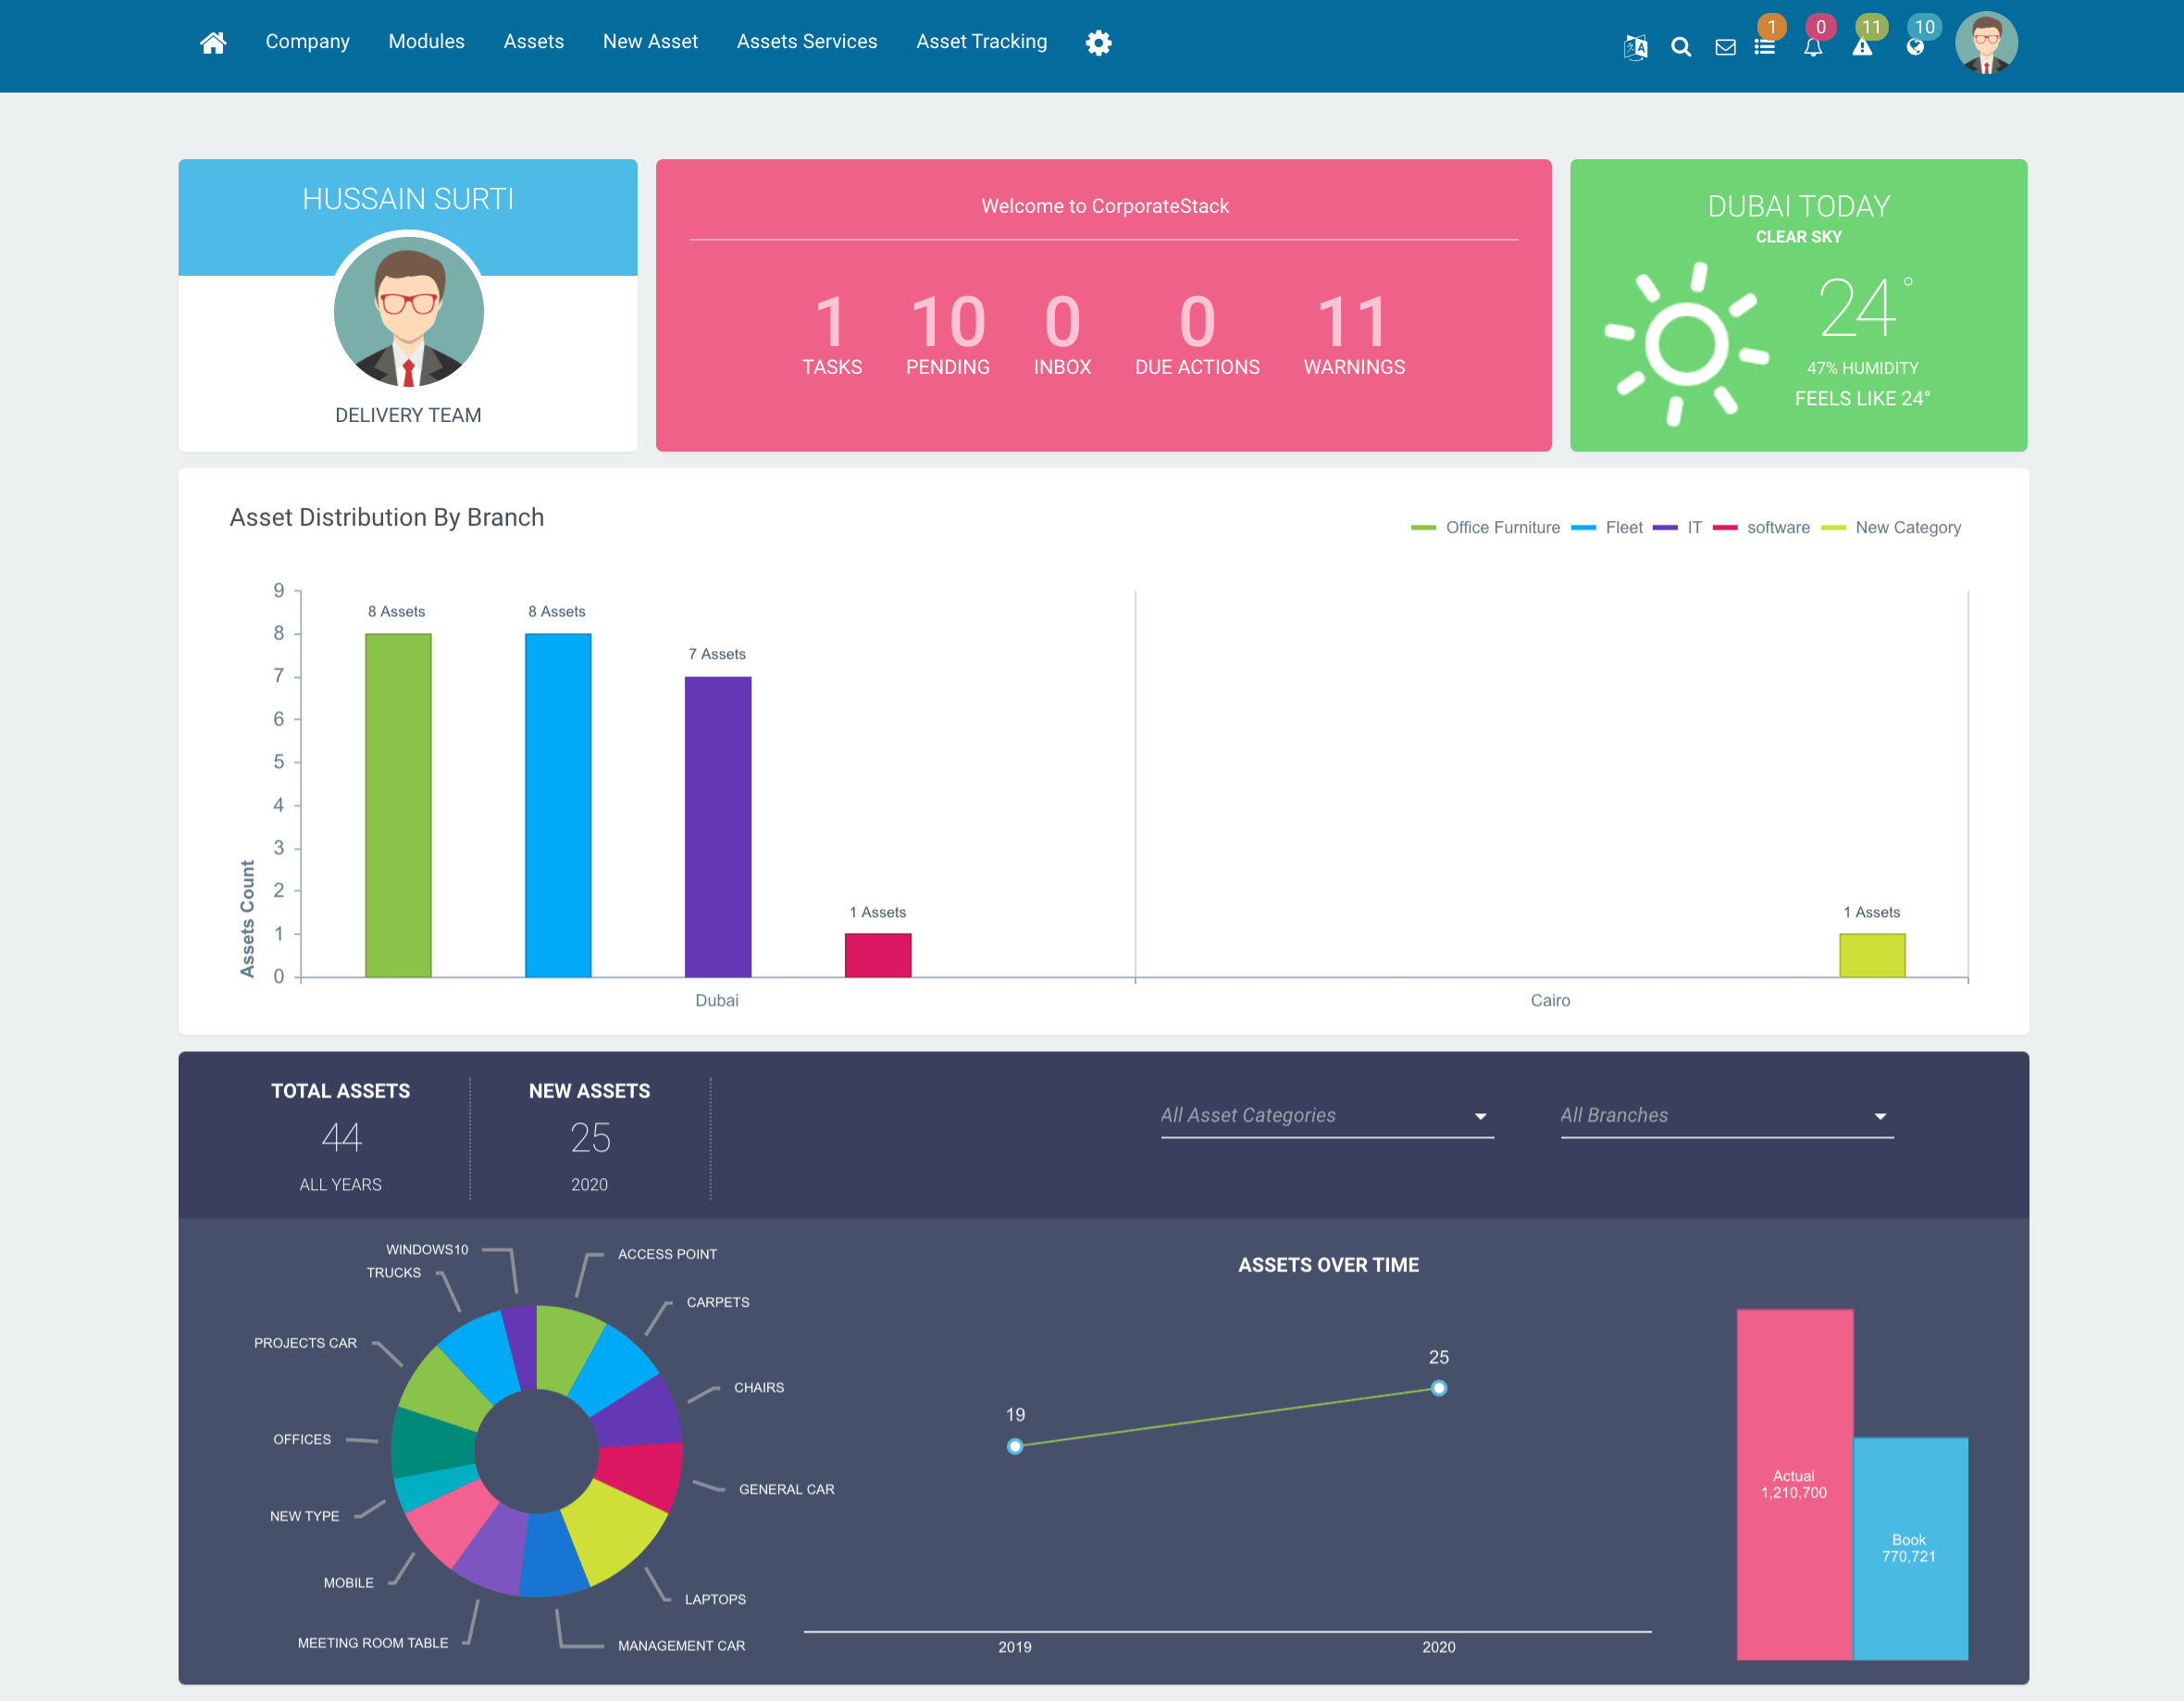
Task: Open the inbox envelope icon
Action: (1725, 47)
